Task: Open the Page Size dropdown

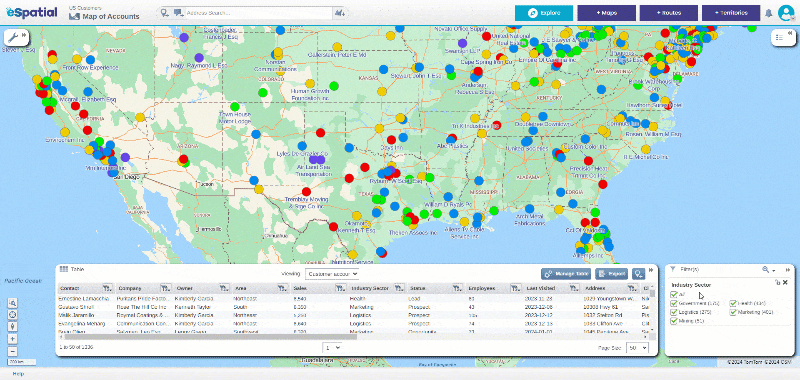Action: (x=637, y=347)
